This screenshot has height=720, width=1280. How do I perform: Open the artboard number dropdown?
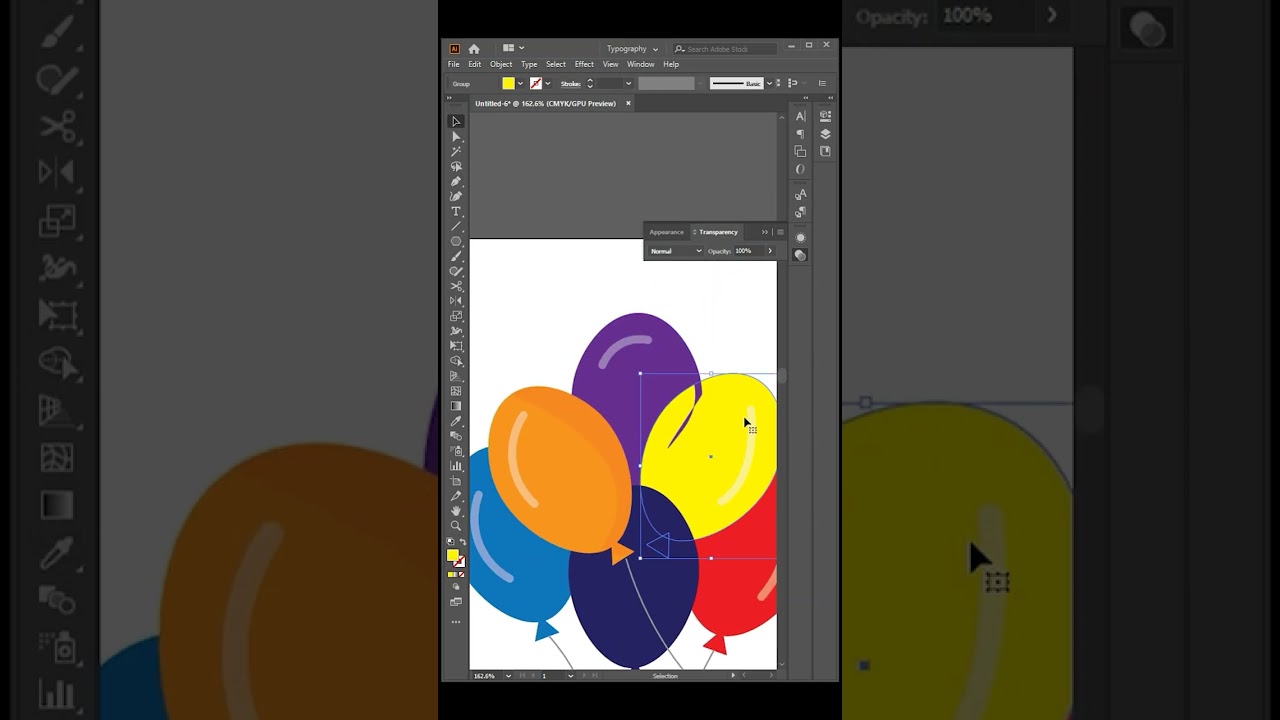570,676
